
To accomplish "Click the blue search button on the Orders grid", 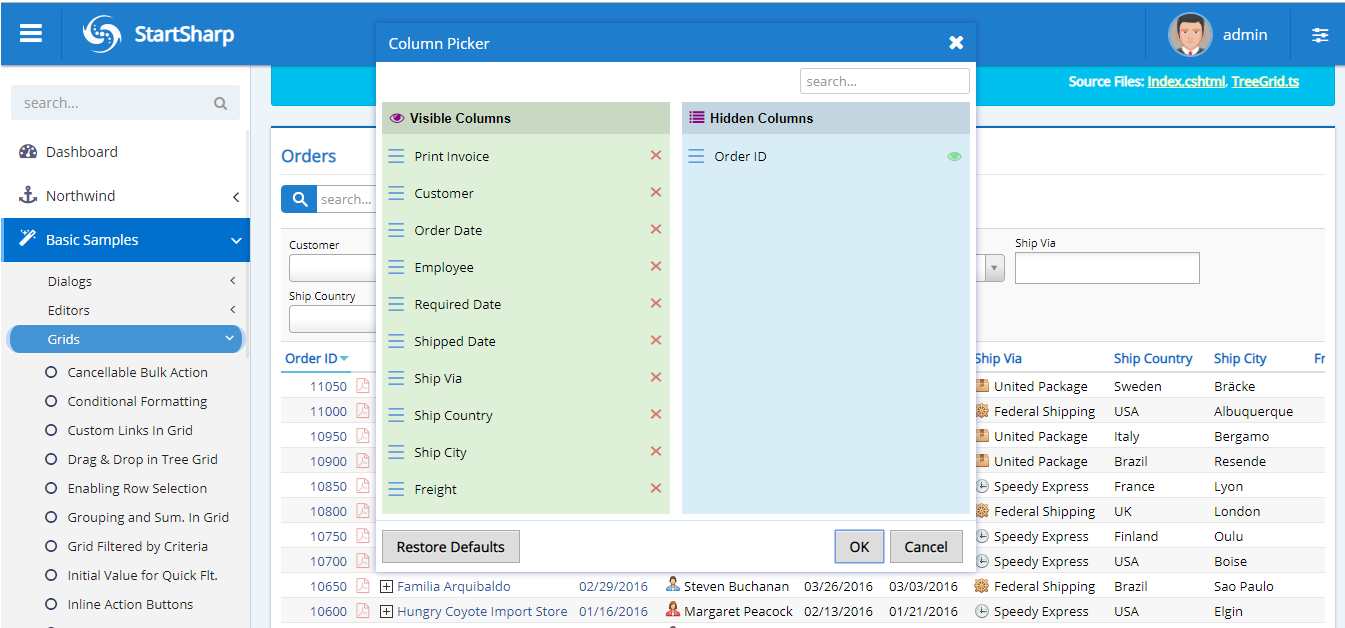I will click(x=298, y=199).
